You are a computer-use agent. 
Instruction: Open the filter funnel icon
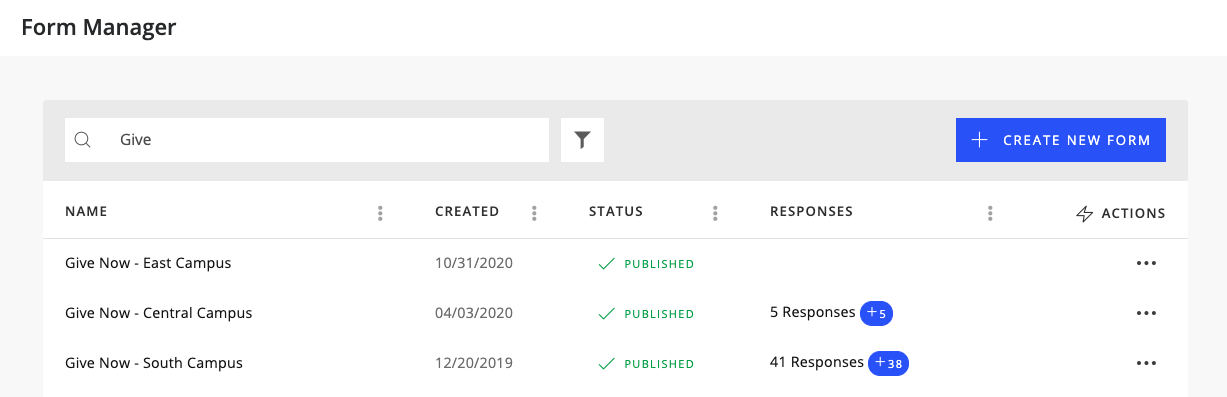[582, 140]
